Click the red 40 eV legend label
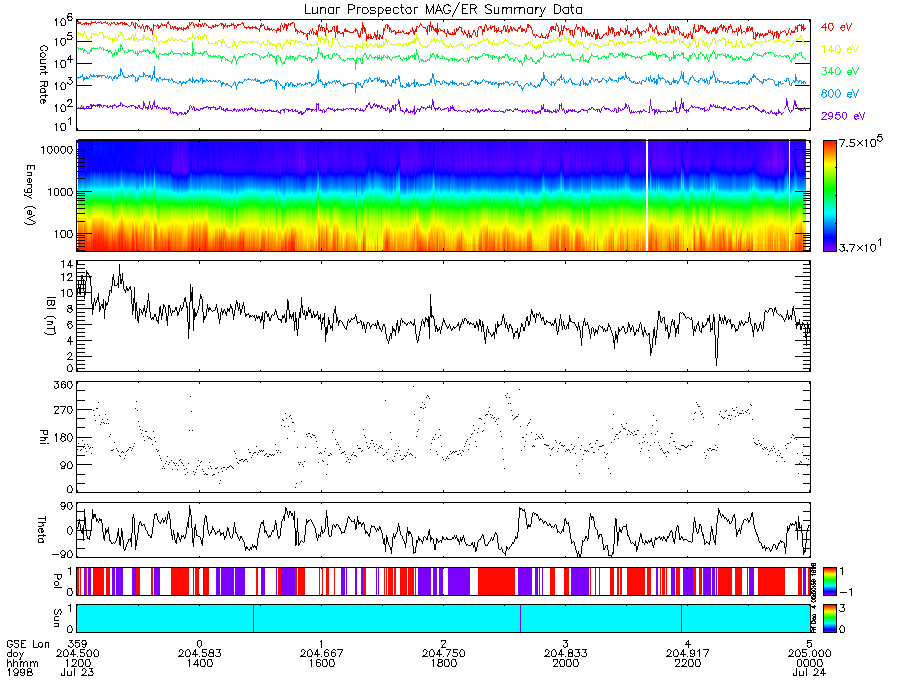 click(836, 27)
